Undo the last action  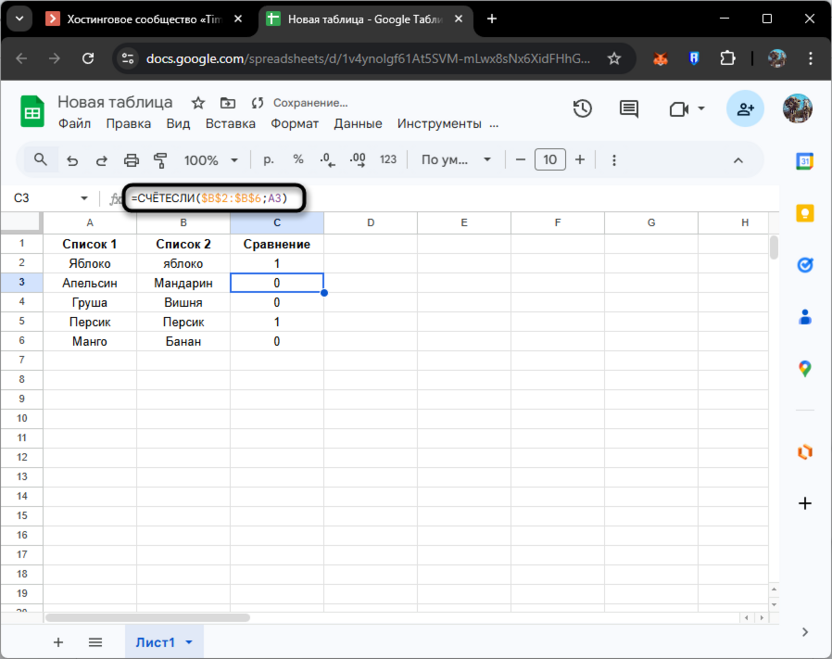(71, 159)
